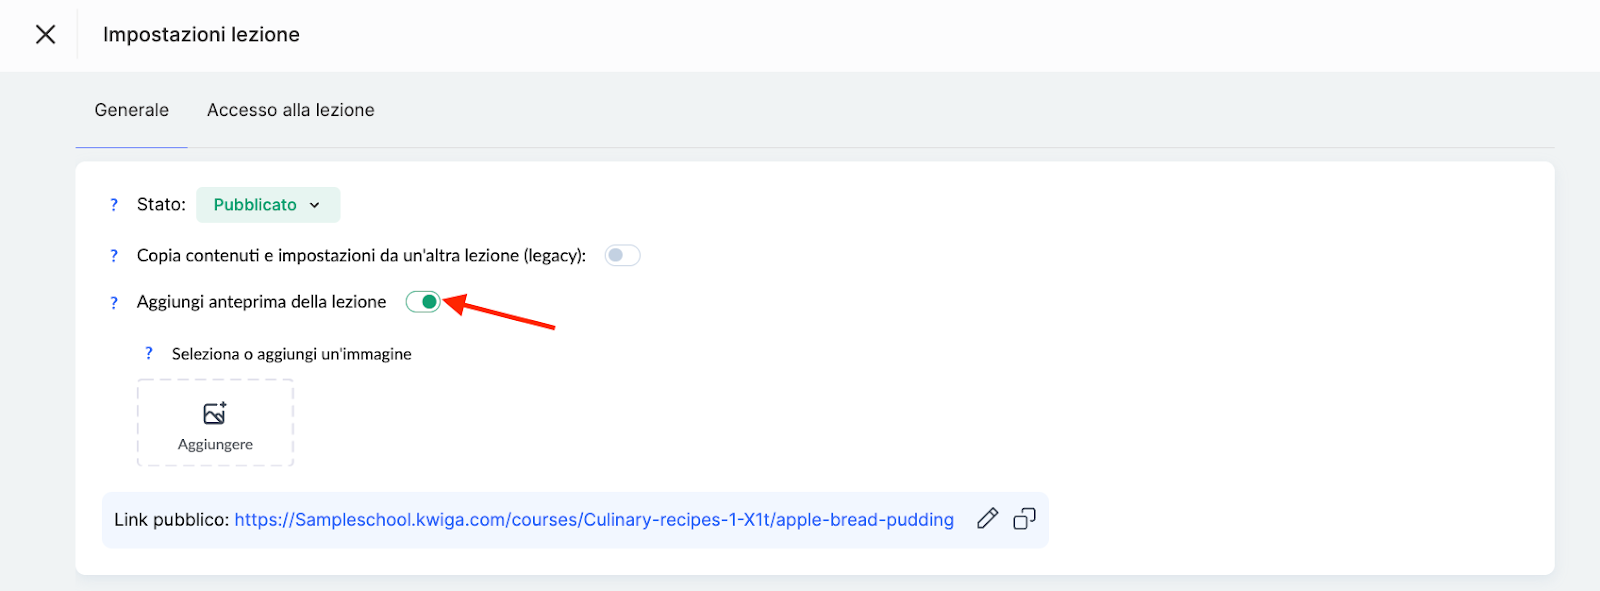Screen dimensions: 1600x591
Task: Close the Impostazioni lezione panel
Action: [45, 35]
